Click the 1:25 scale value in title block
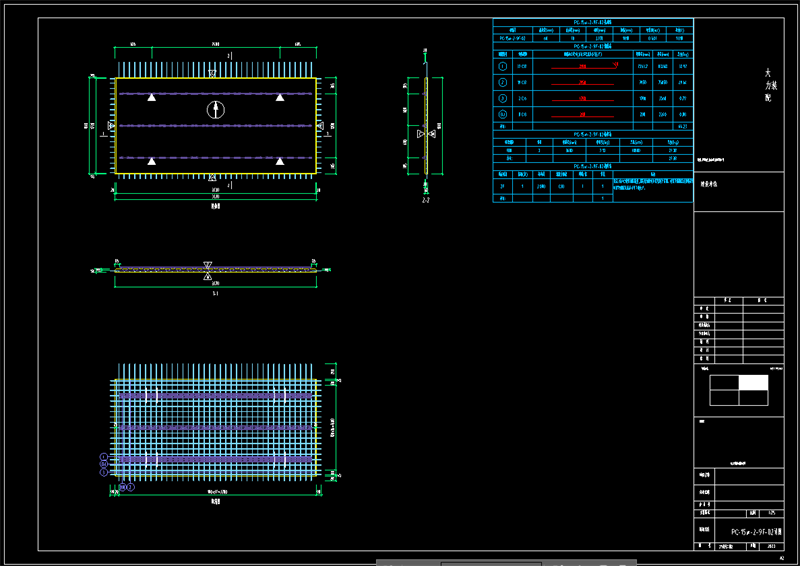Viewport: 800px width, 566px height. click(771, 513)
